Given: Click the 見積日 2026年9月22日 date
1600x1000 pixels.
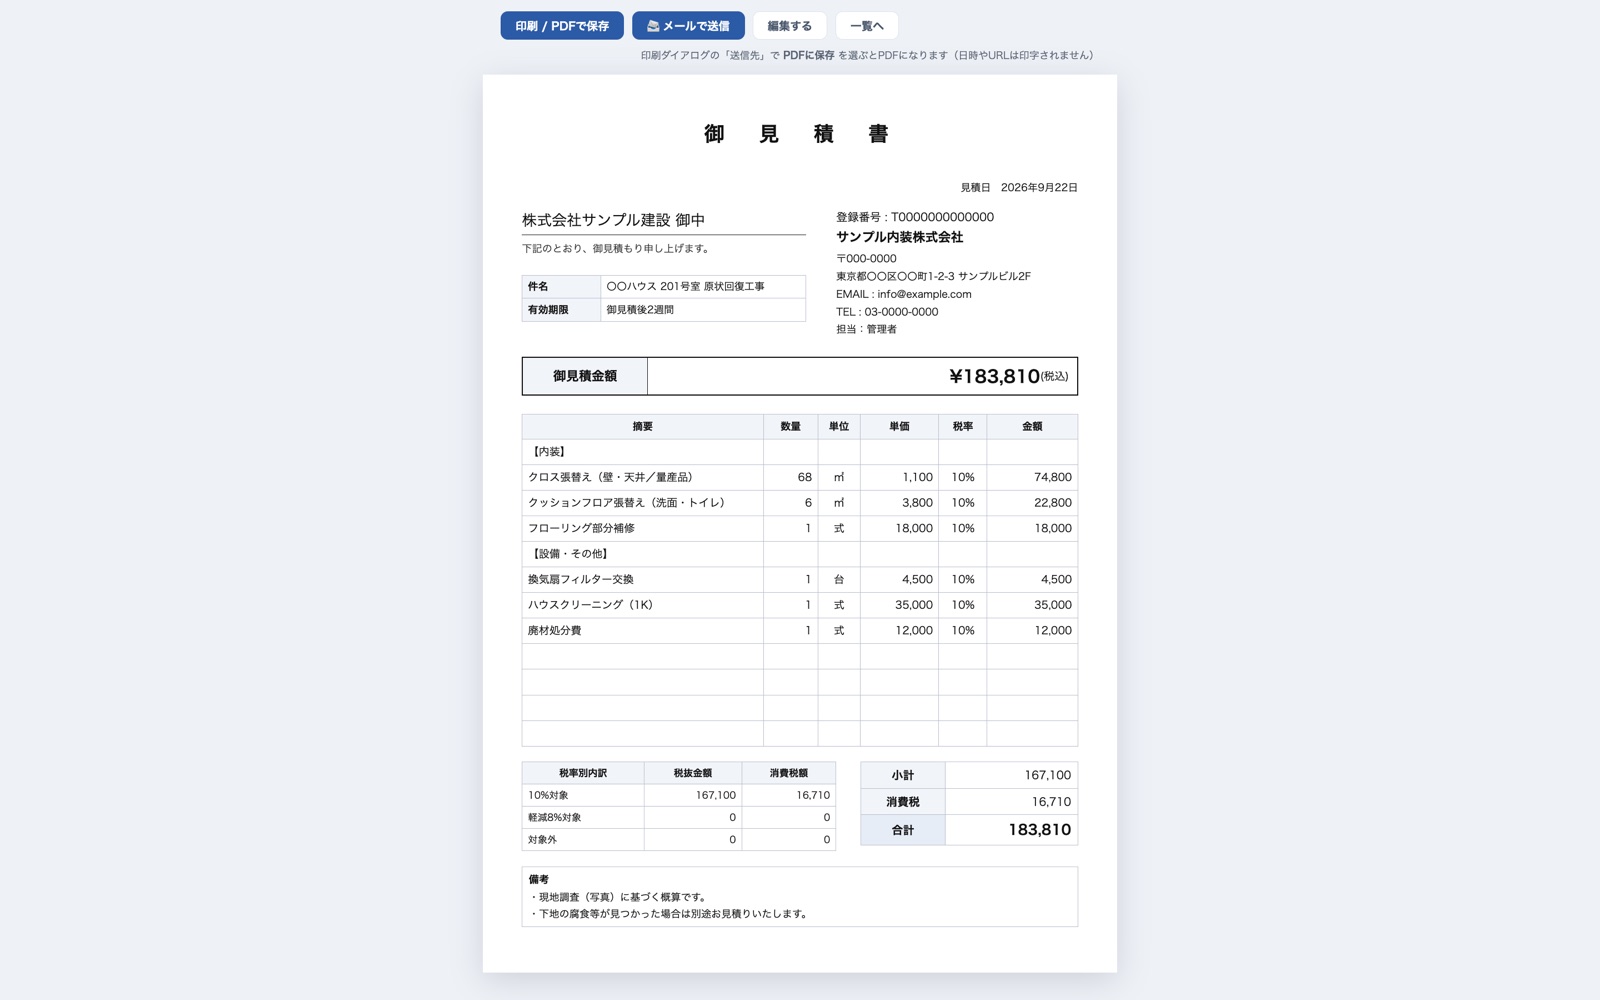Looking at the screenshot, I should click(x=1019, y=188).
